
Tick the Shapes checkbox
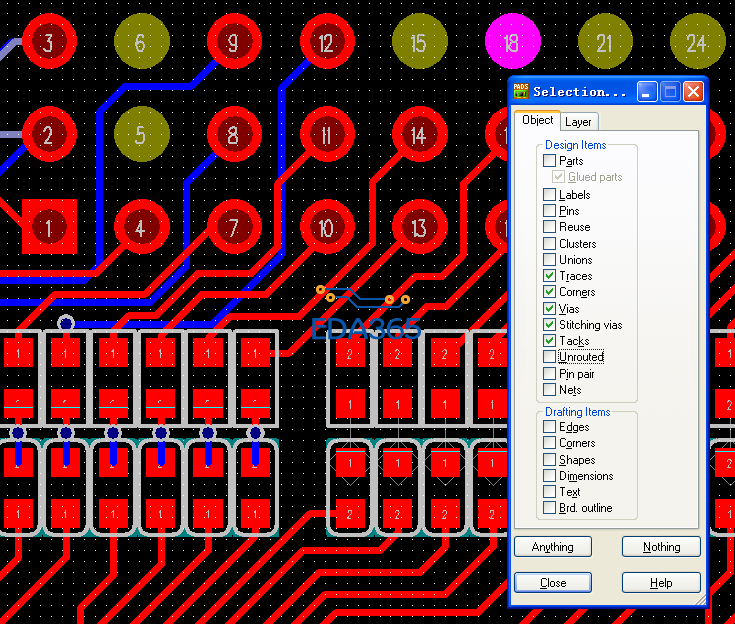point(549,460)
